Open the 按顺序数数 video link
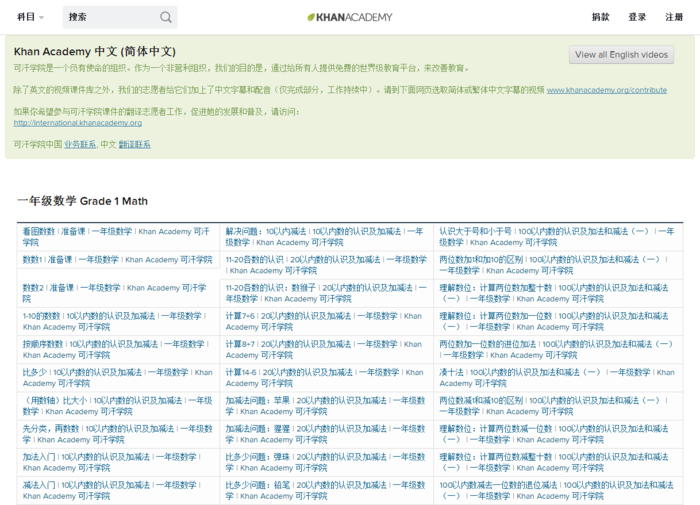Screen dimensions: 700x505 (116, 349)
